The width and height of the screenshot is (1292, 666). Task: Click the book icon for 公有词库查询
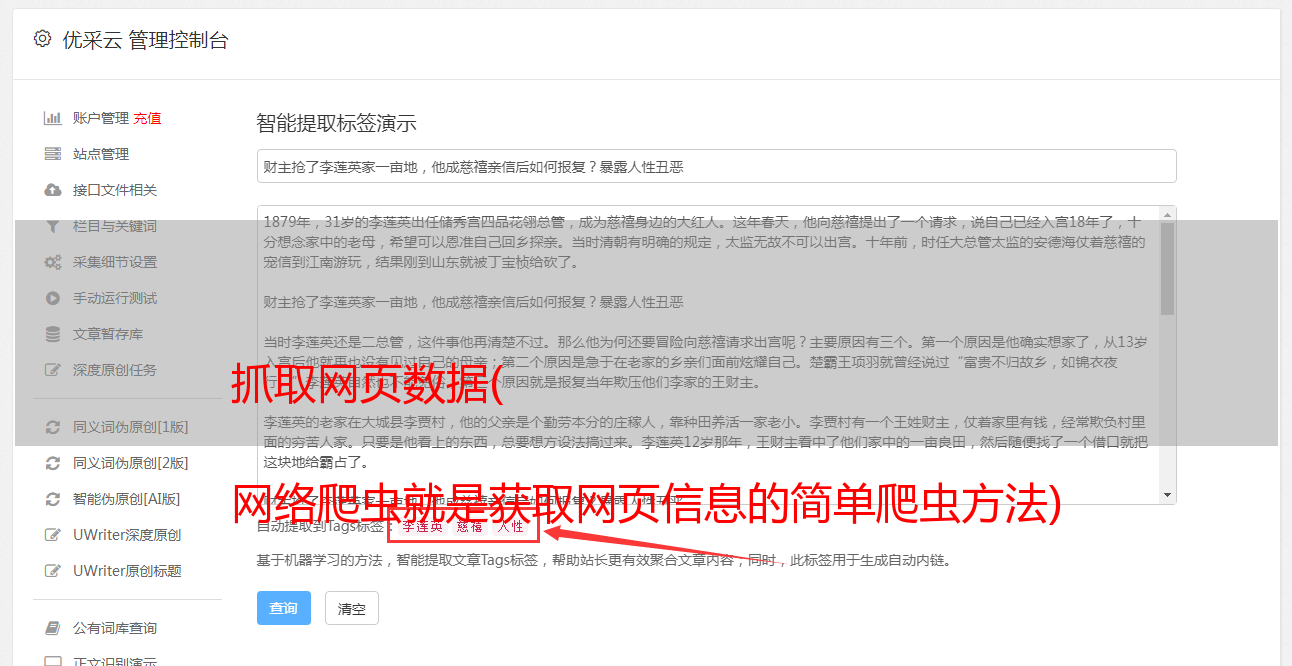click(53, 628)
